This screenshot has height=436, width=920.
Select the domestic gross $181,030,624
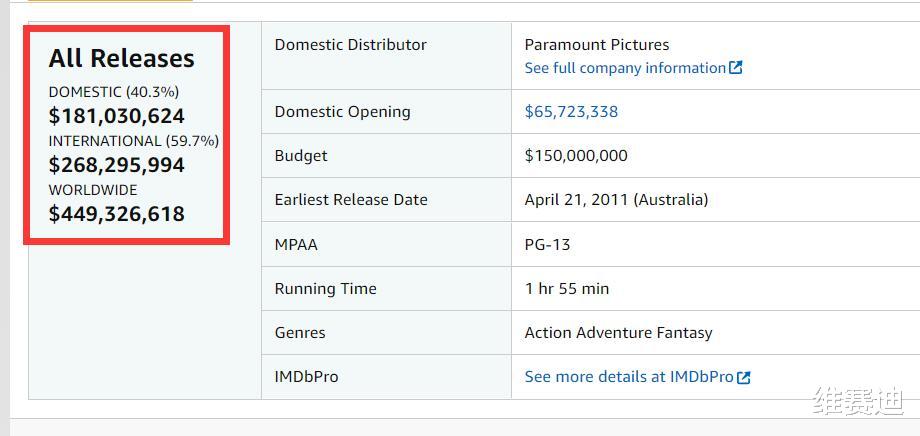116,116
